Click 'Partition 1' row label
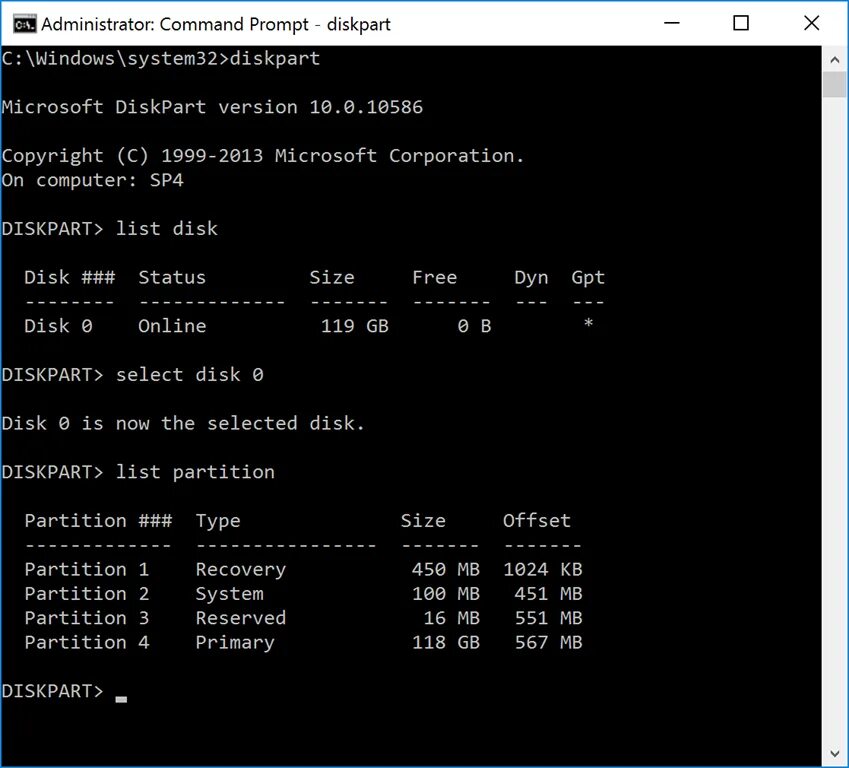Image resolution: width=849 pixels, height=768 pixels. [x=87, y=569]
